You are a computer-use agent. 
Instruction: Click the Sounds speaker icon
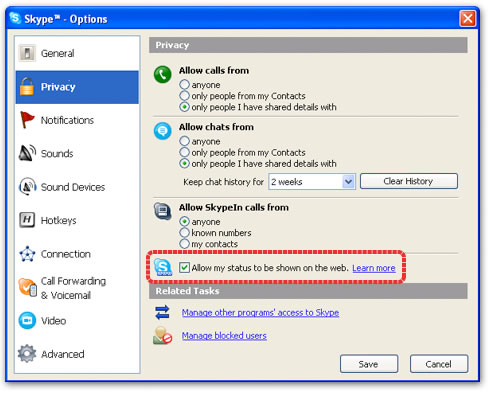click(x=27, y=153)
